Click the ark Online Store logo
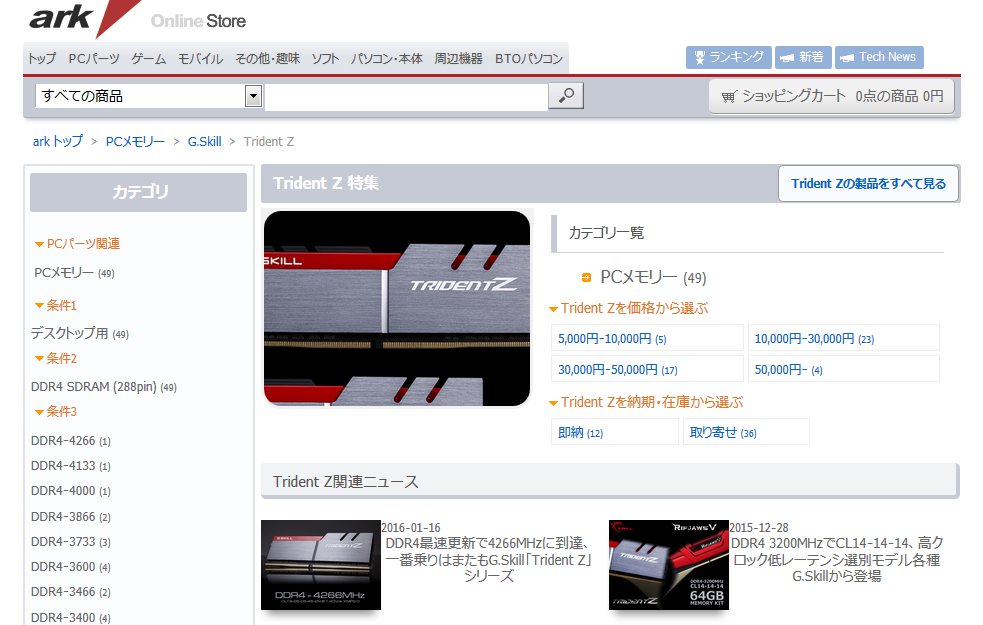Screen dimensions: 983x625 [137, 18]
